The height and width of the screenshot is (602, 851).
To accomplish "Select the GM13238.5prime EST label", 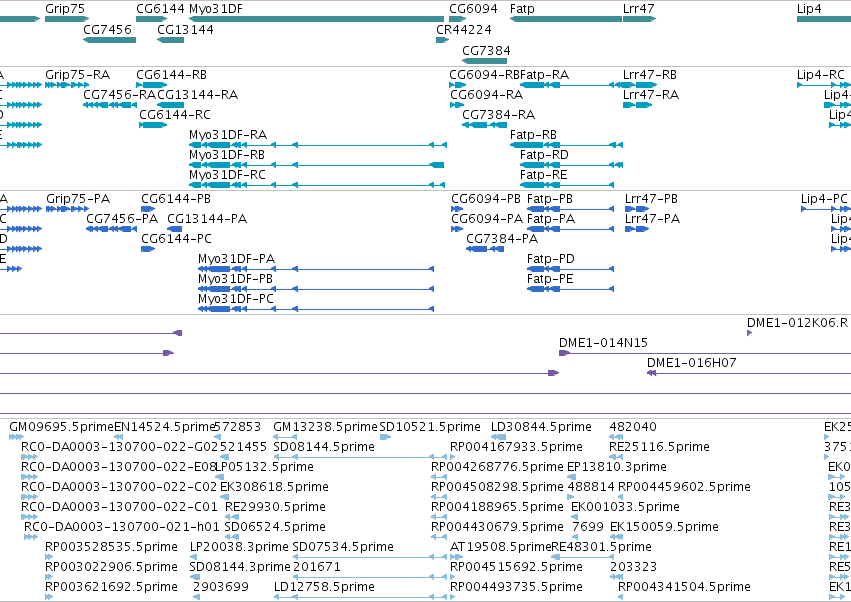I will point(325,427).
